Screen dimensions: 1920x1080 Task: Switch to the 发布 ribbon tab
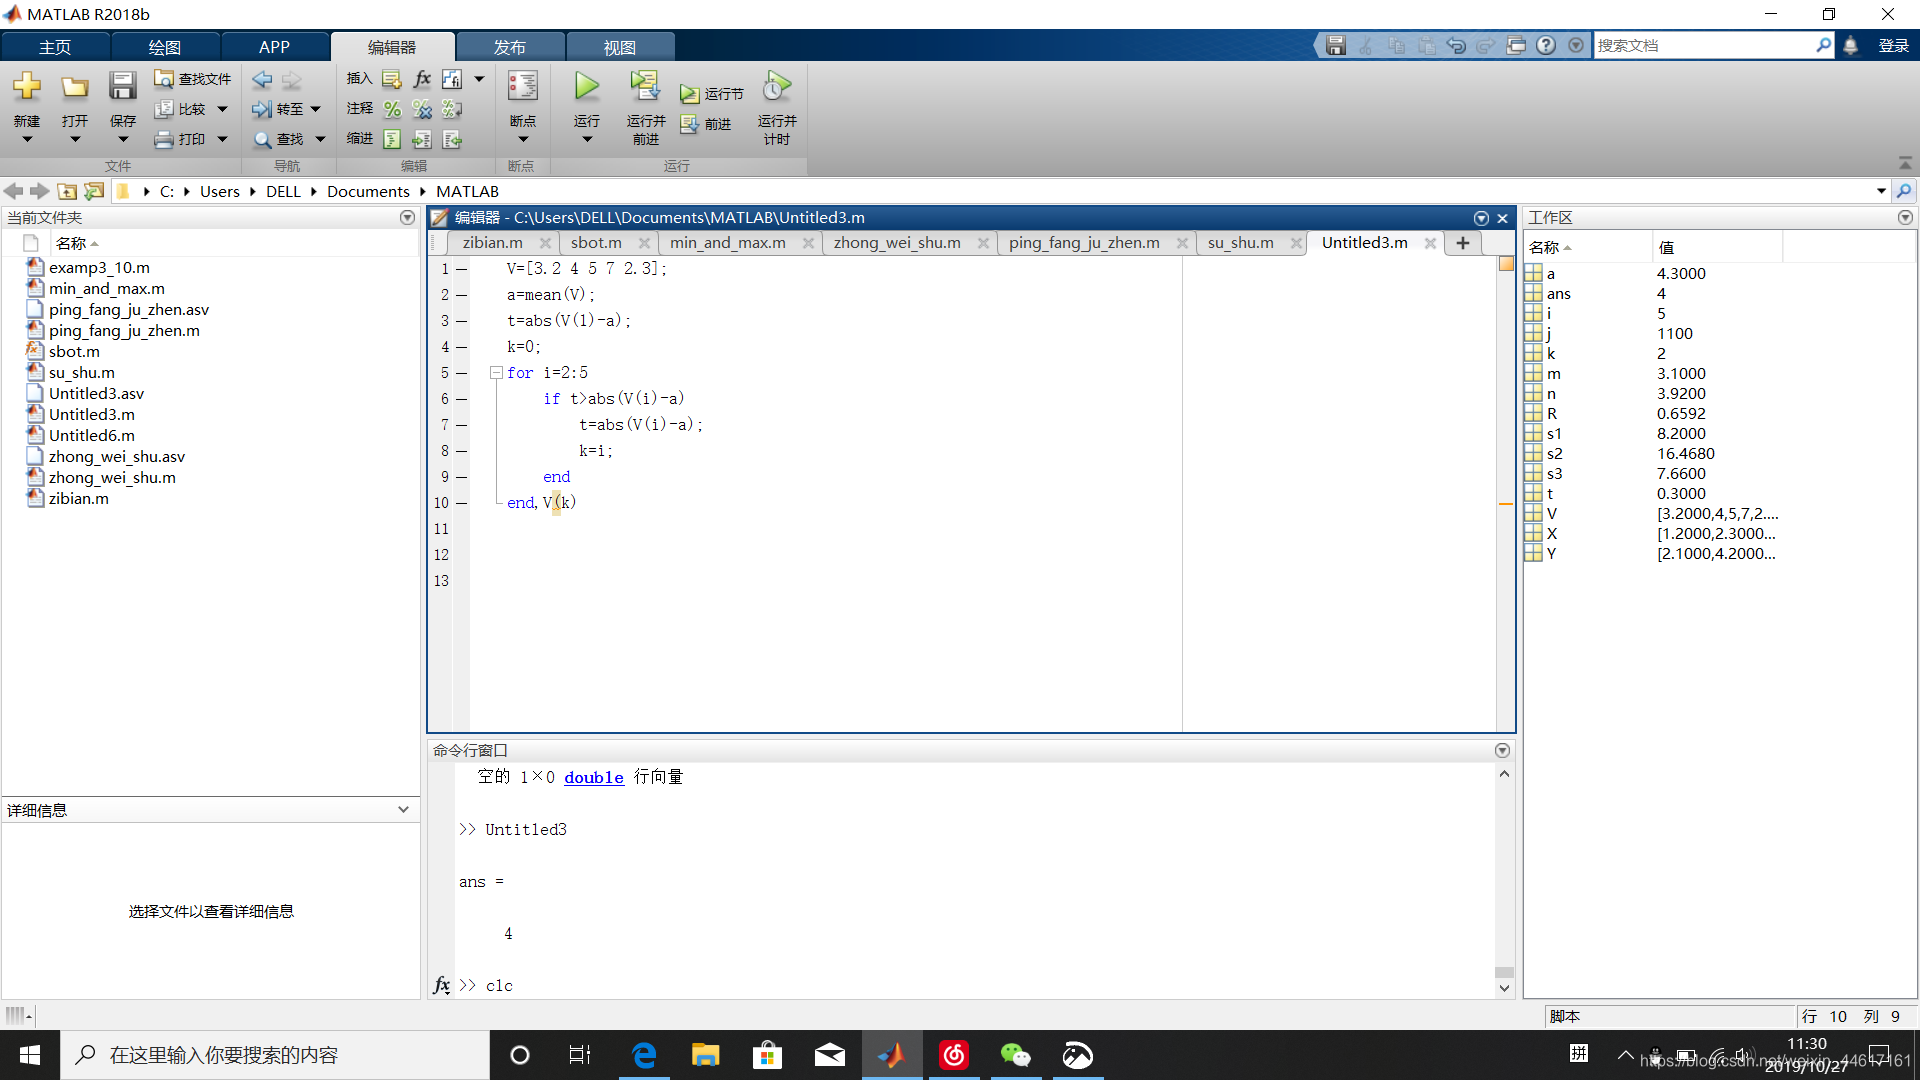click(509, 47)
